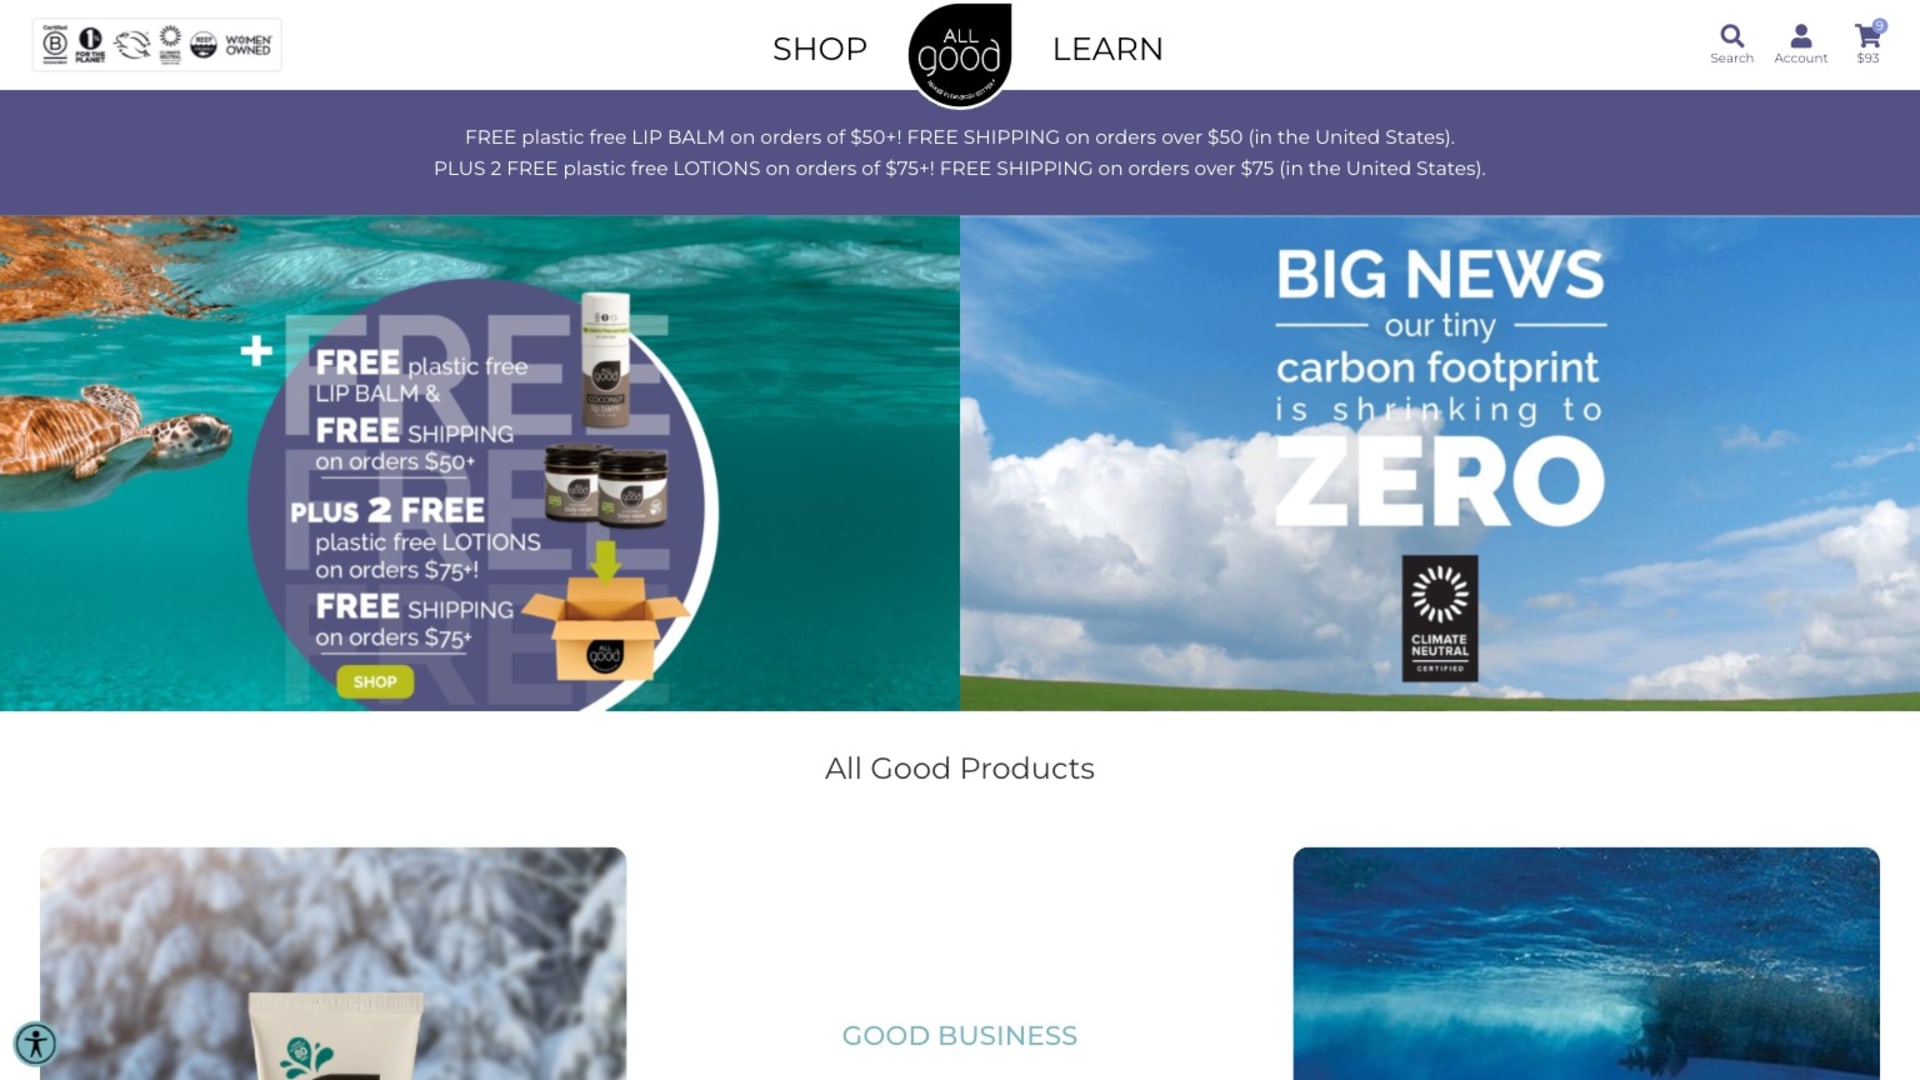Click the 1% For The Planet badge
The width and height of the screenshot is (1920, 1080).
click(x=90, y=44)
